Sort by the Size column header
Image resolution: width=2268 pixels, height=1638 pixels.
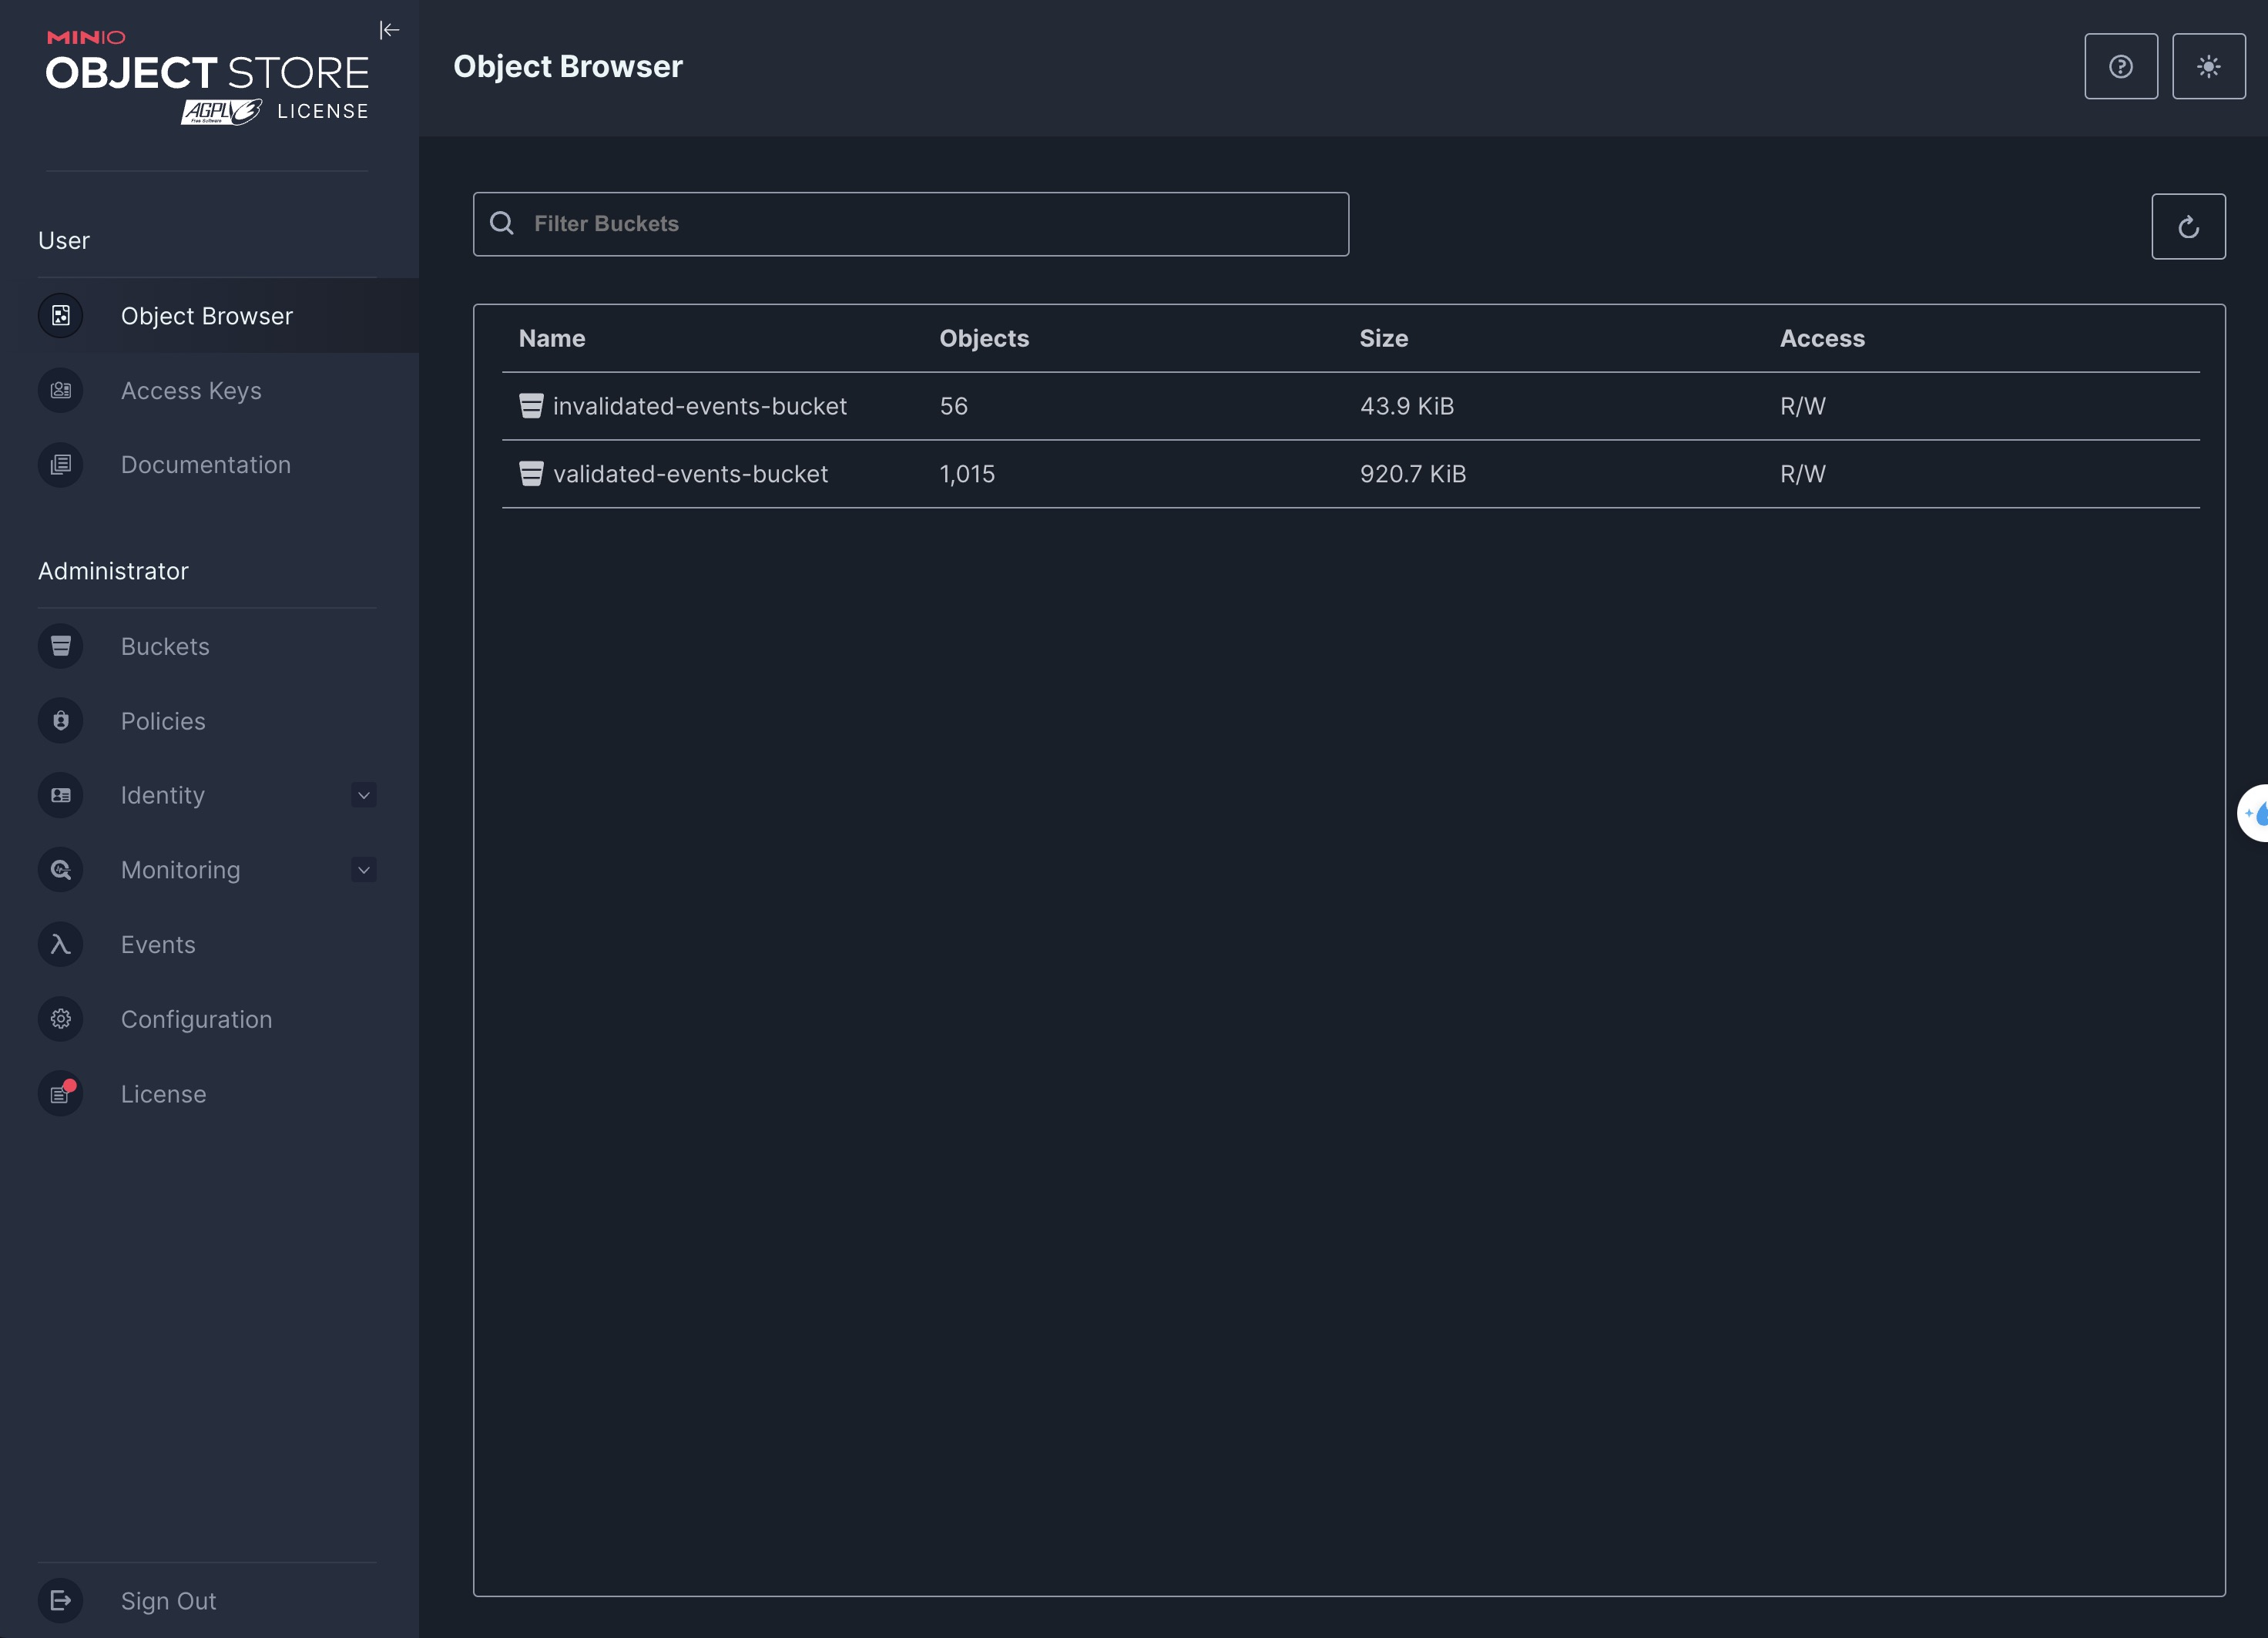pyautogui.click(x=1384, y=338)
